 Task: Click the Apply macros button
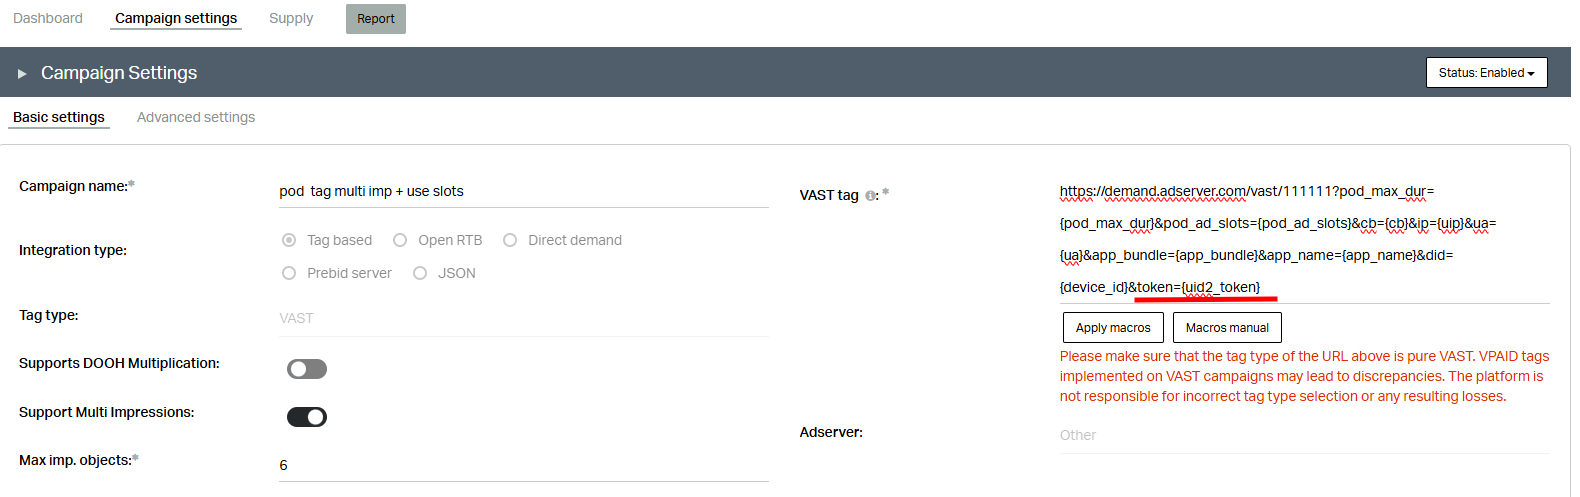coord(1113,327)
